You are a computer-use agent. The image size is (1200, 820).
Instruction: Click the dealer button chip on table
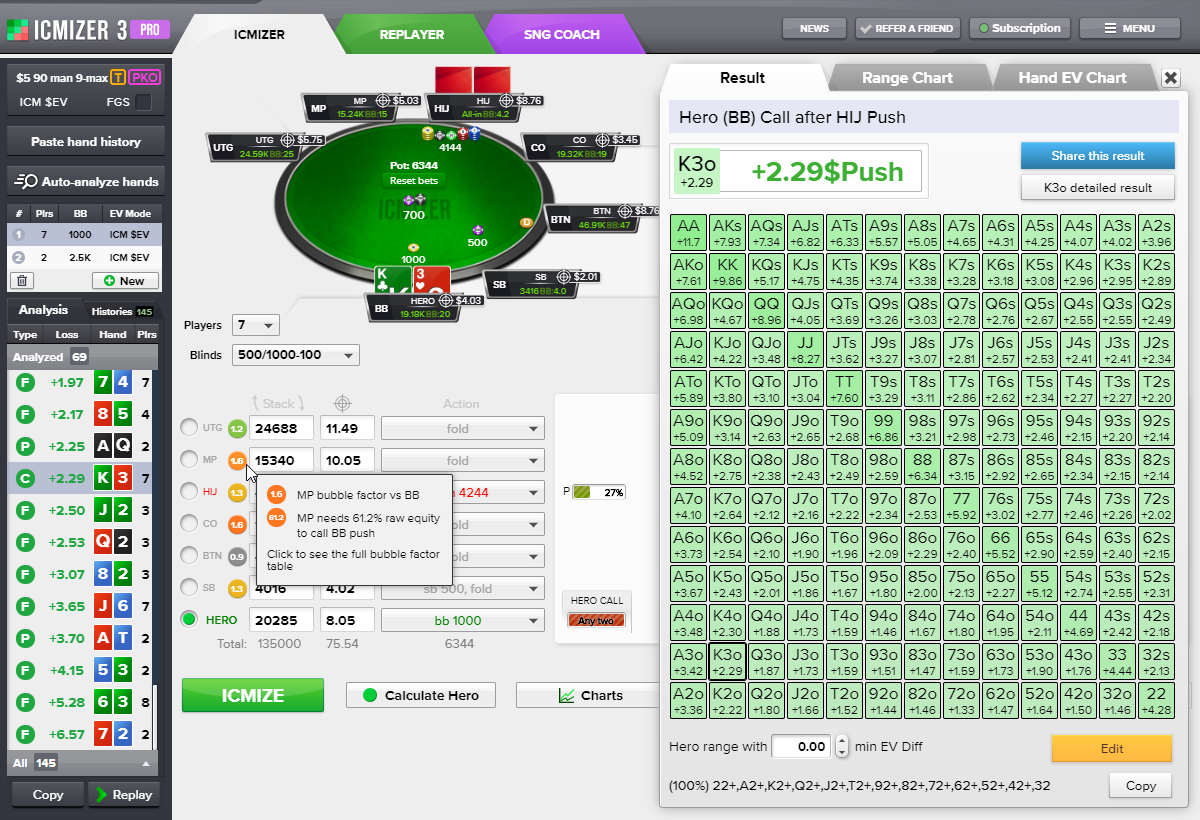click(526, 221)
